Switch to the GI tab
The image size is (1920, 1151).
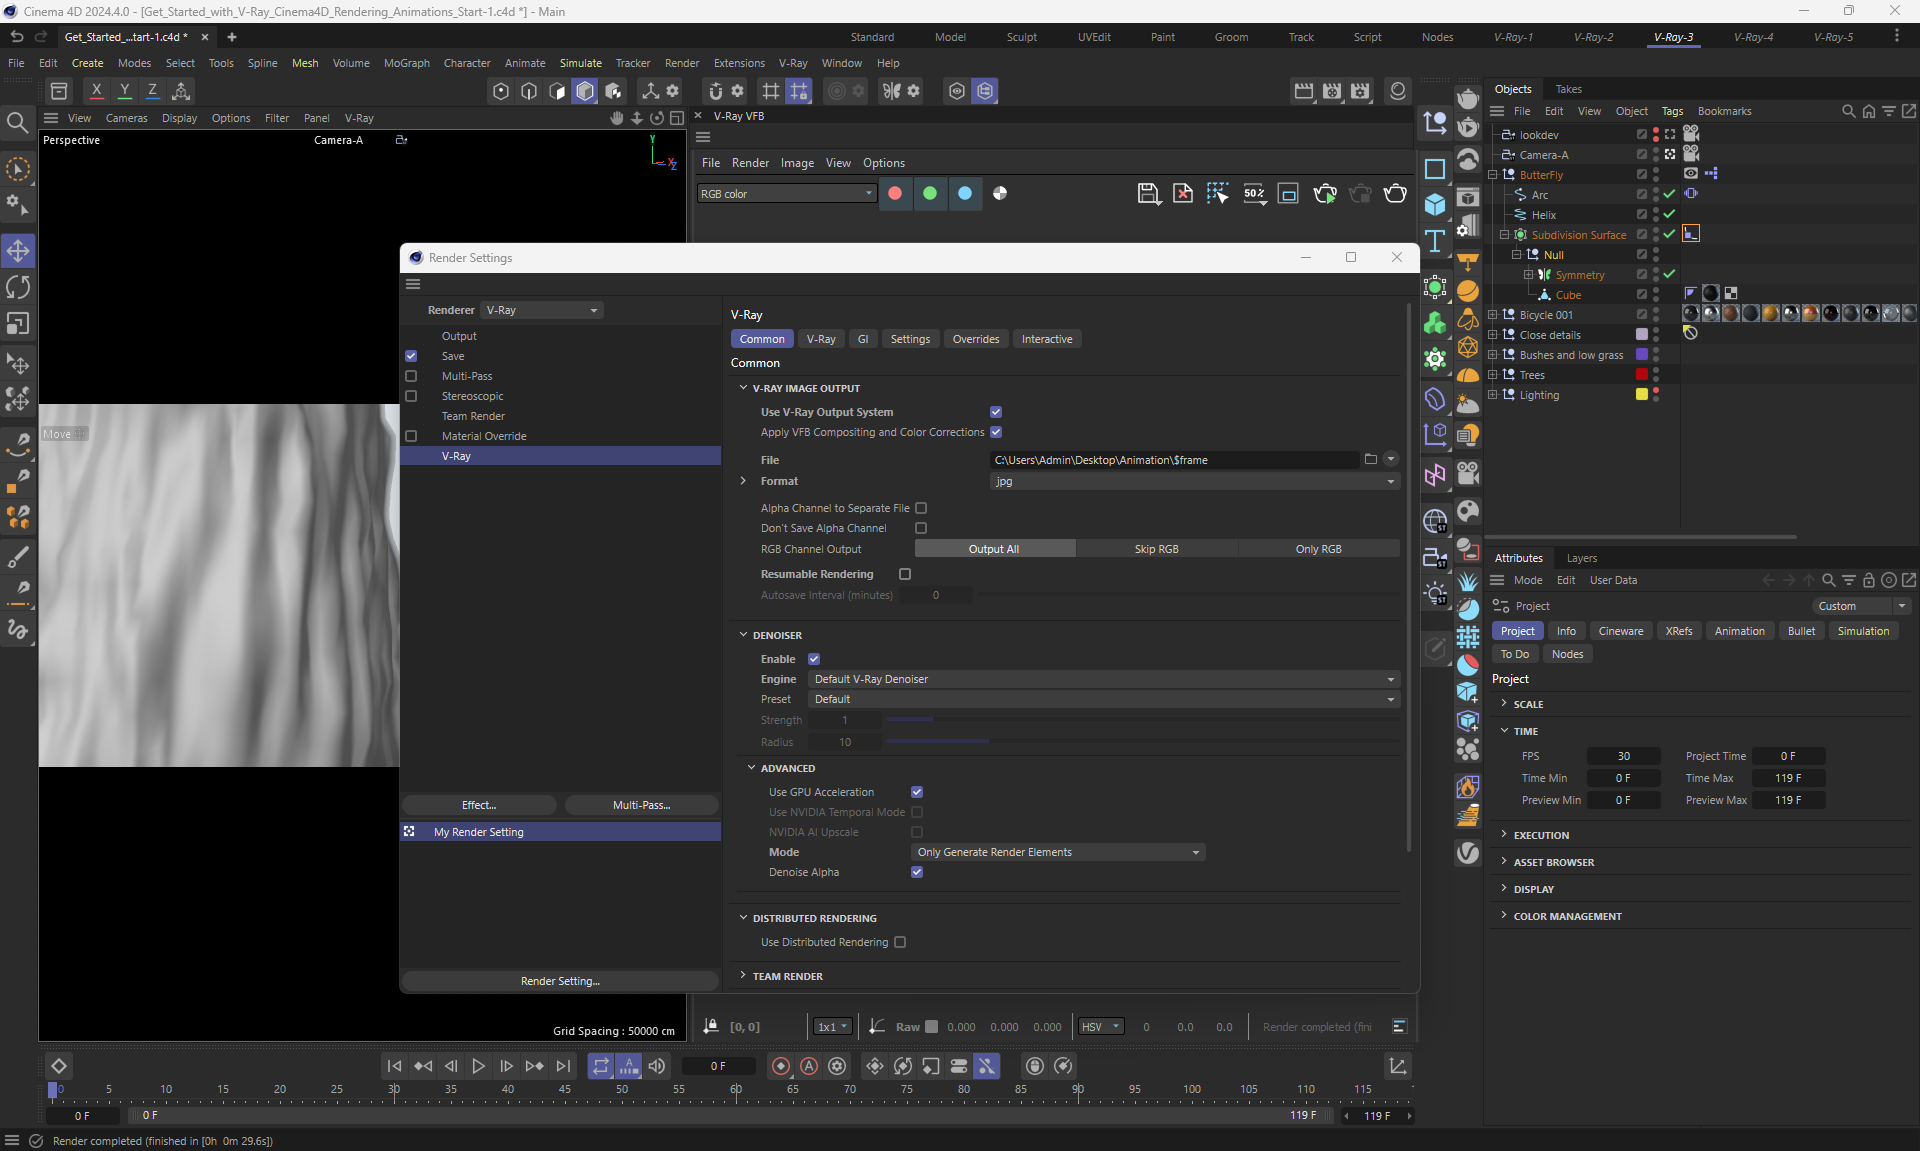click(x=862, y=339)
